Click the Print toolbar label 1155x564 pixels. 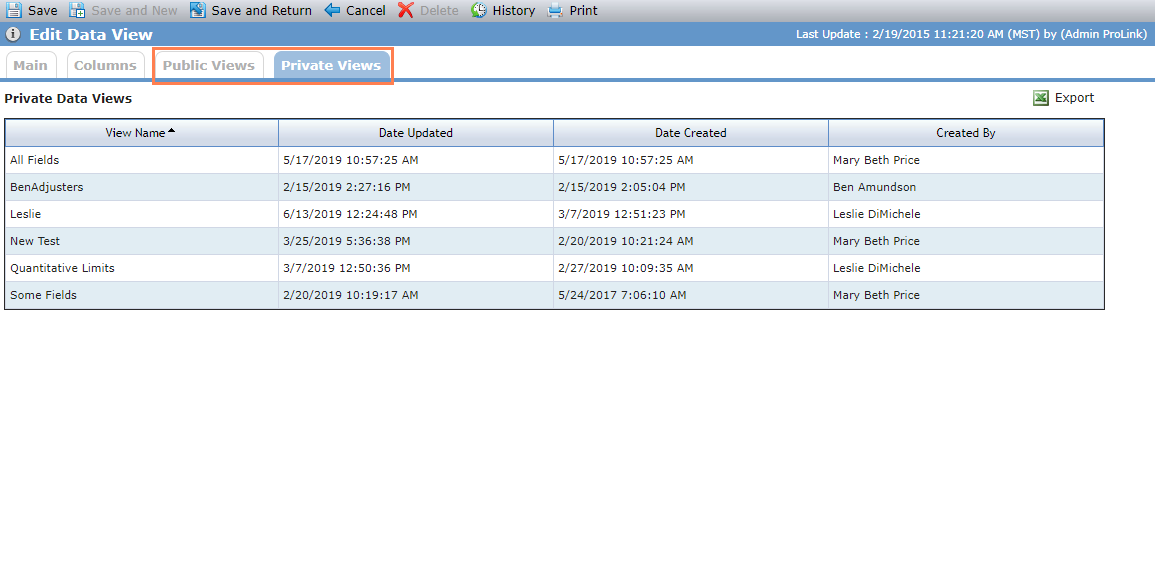pos(583,10)
